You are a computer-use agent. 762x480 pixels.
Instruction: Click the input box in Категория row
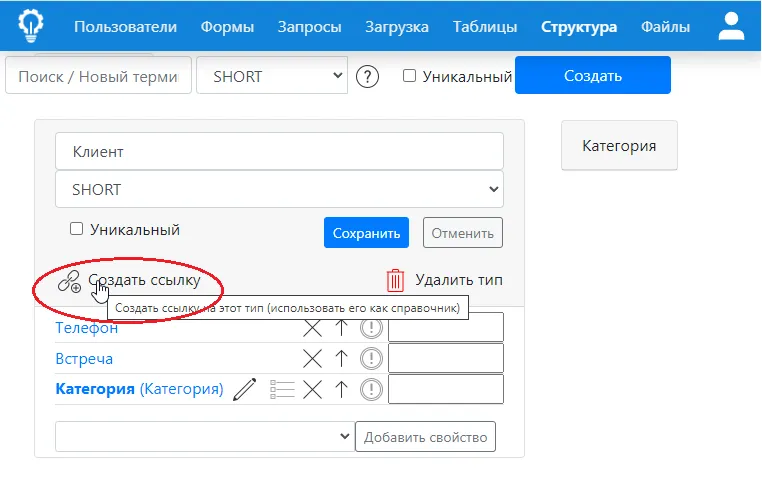[x=446, y=389]
